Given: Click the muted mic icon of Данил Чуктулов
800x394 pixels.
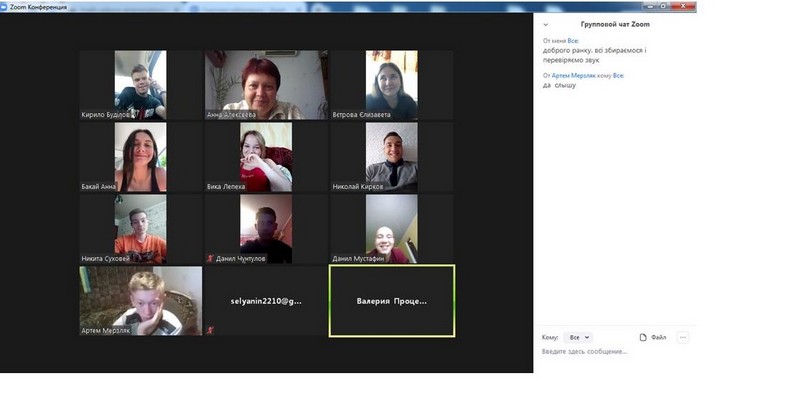Looking at the screenshot, I should click(210, 259).
